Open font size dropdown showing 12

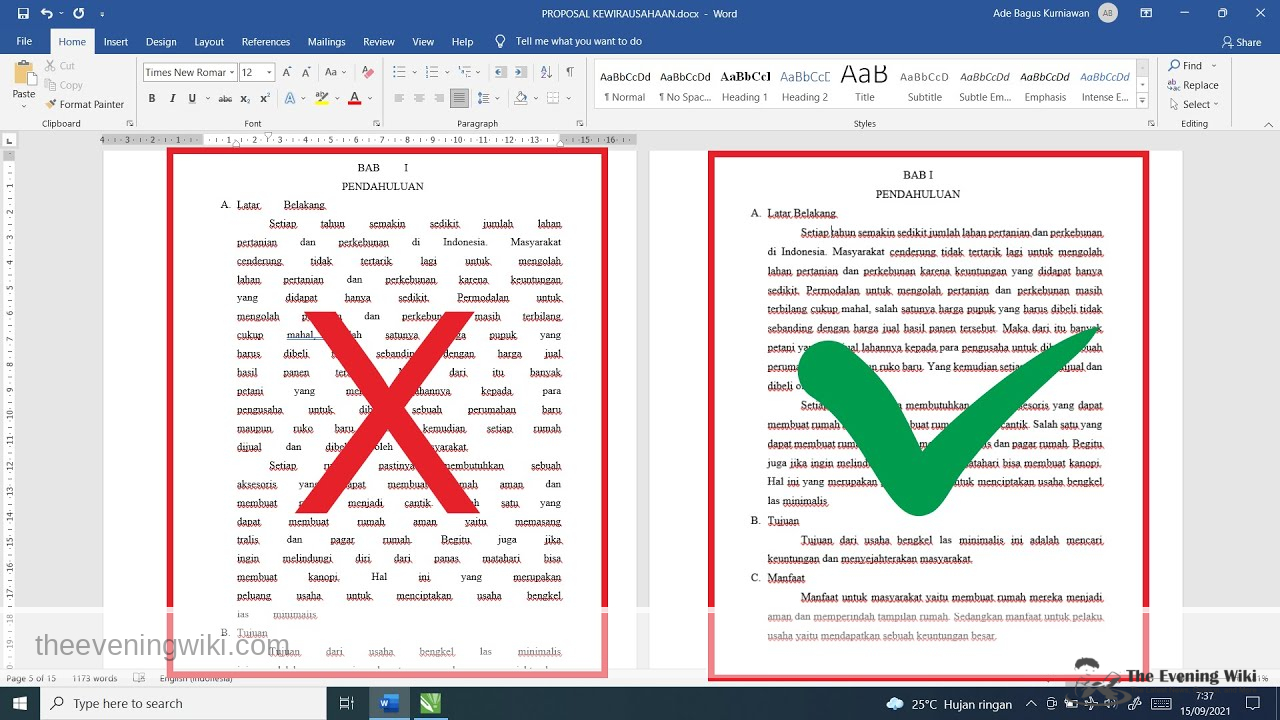point(271,72)
